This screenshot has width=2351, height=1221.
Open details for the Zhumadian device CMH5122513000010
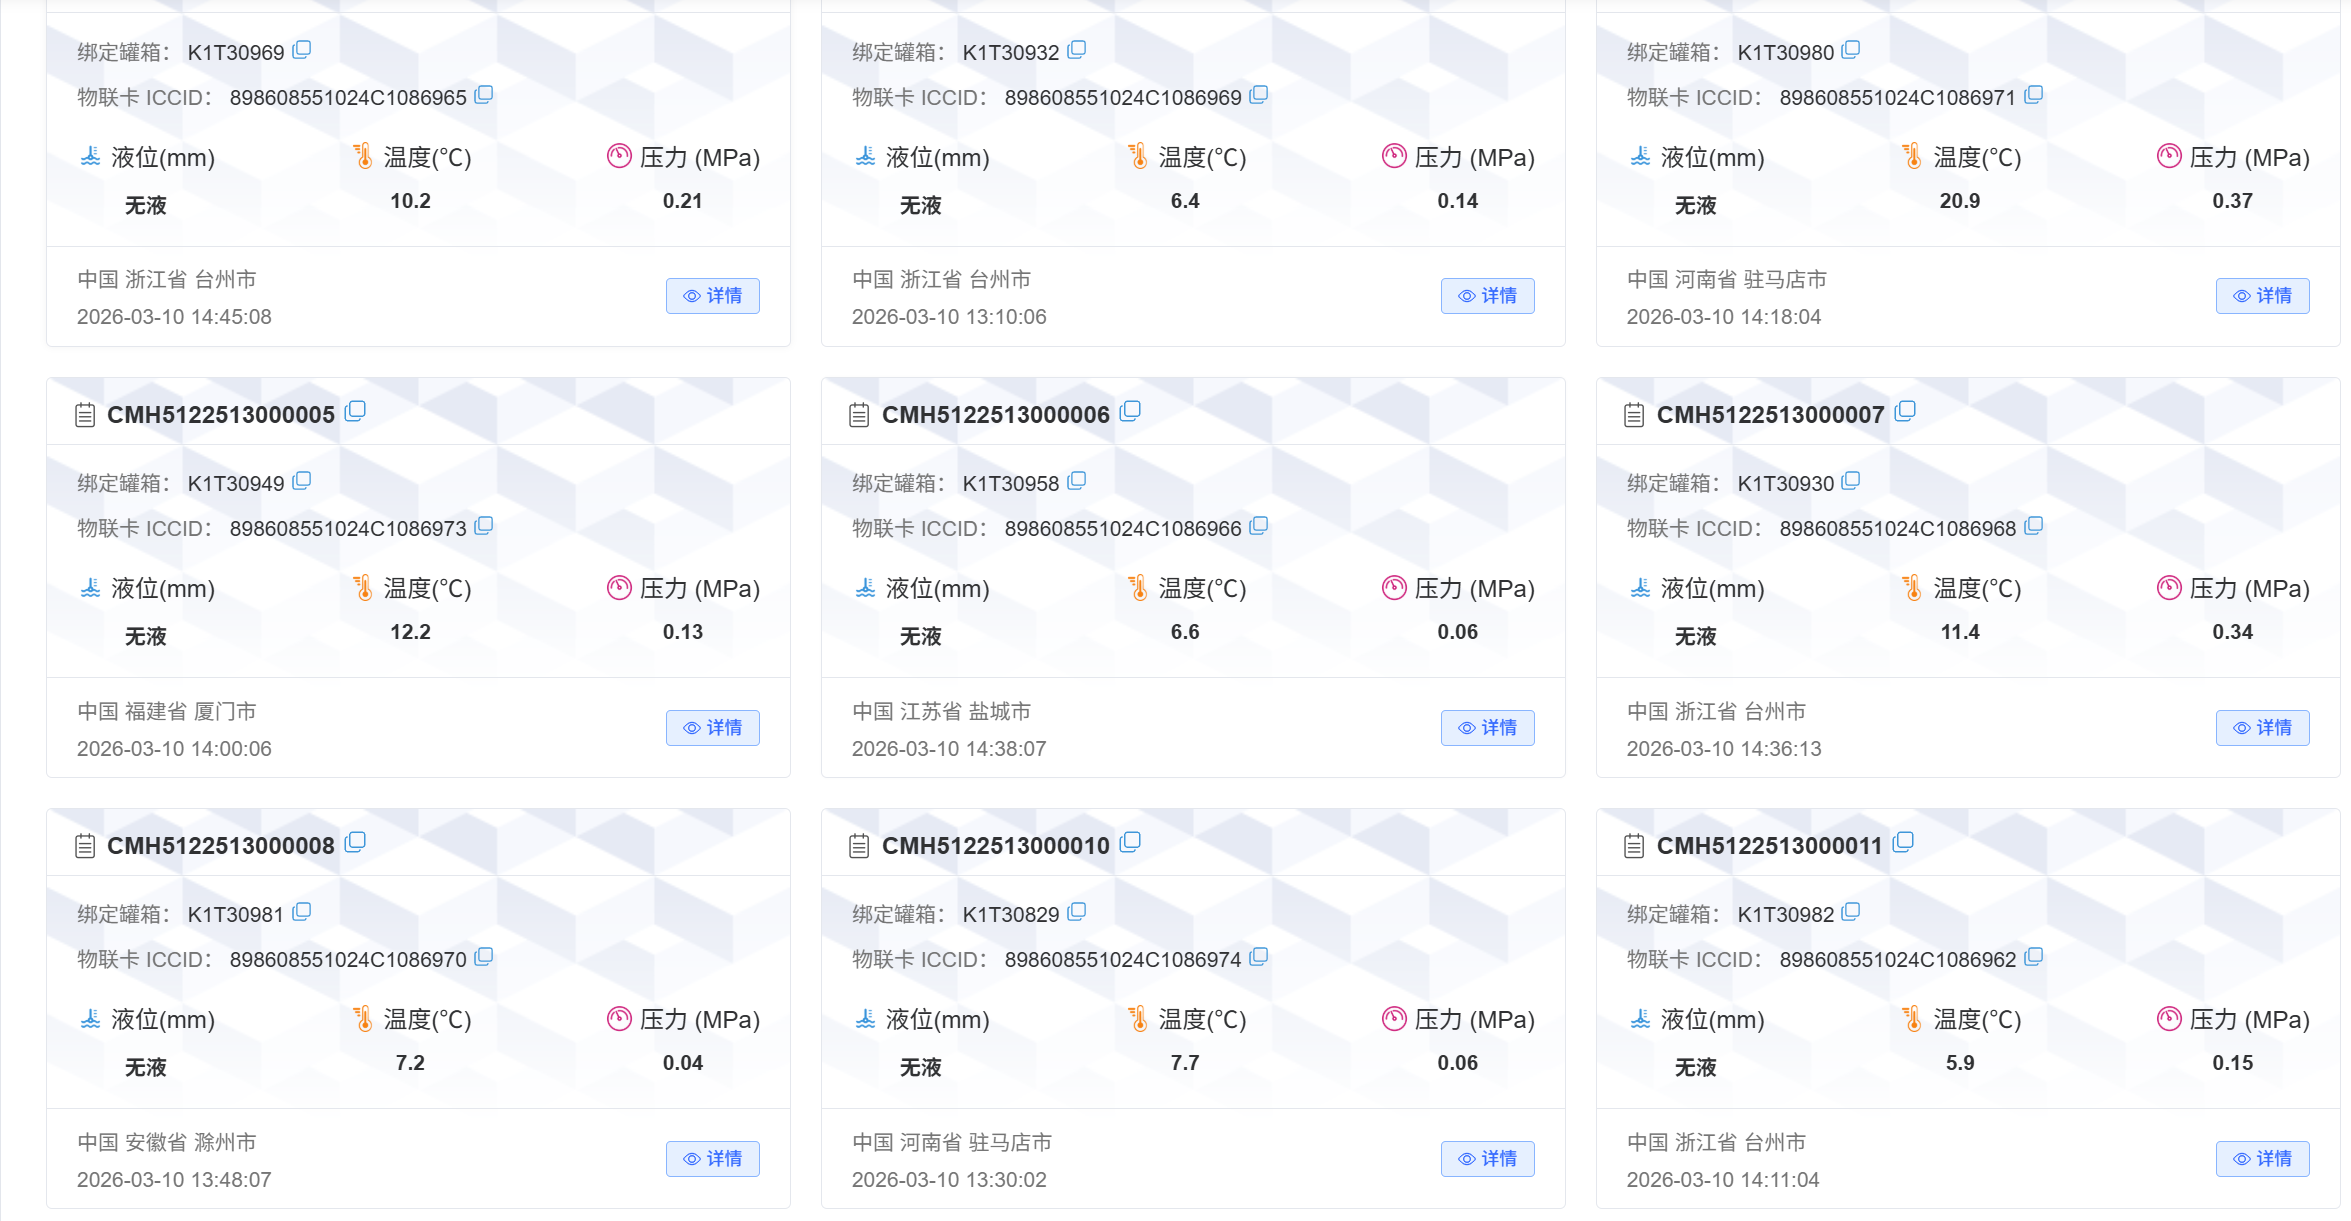pyautogui.click(x=1487, y=1158)
